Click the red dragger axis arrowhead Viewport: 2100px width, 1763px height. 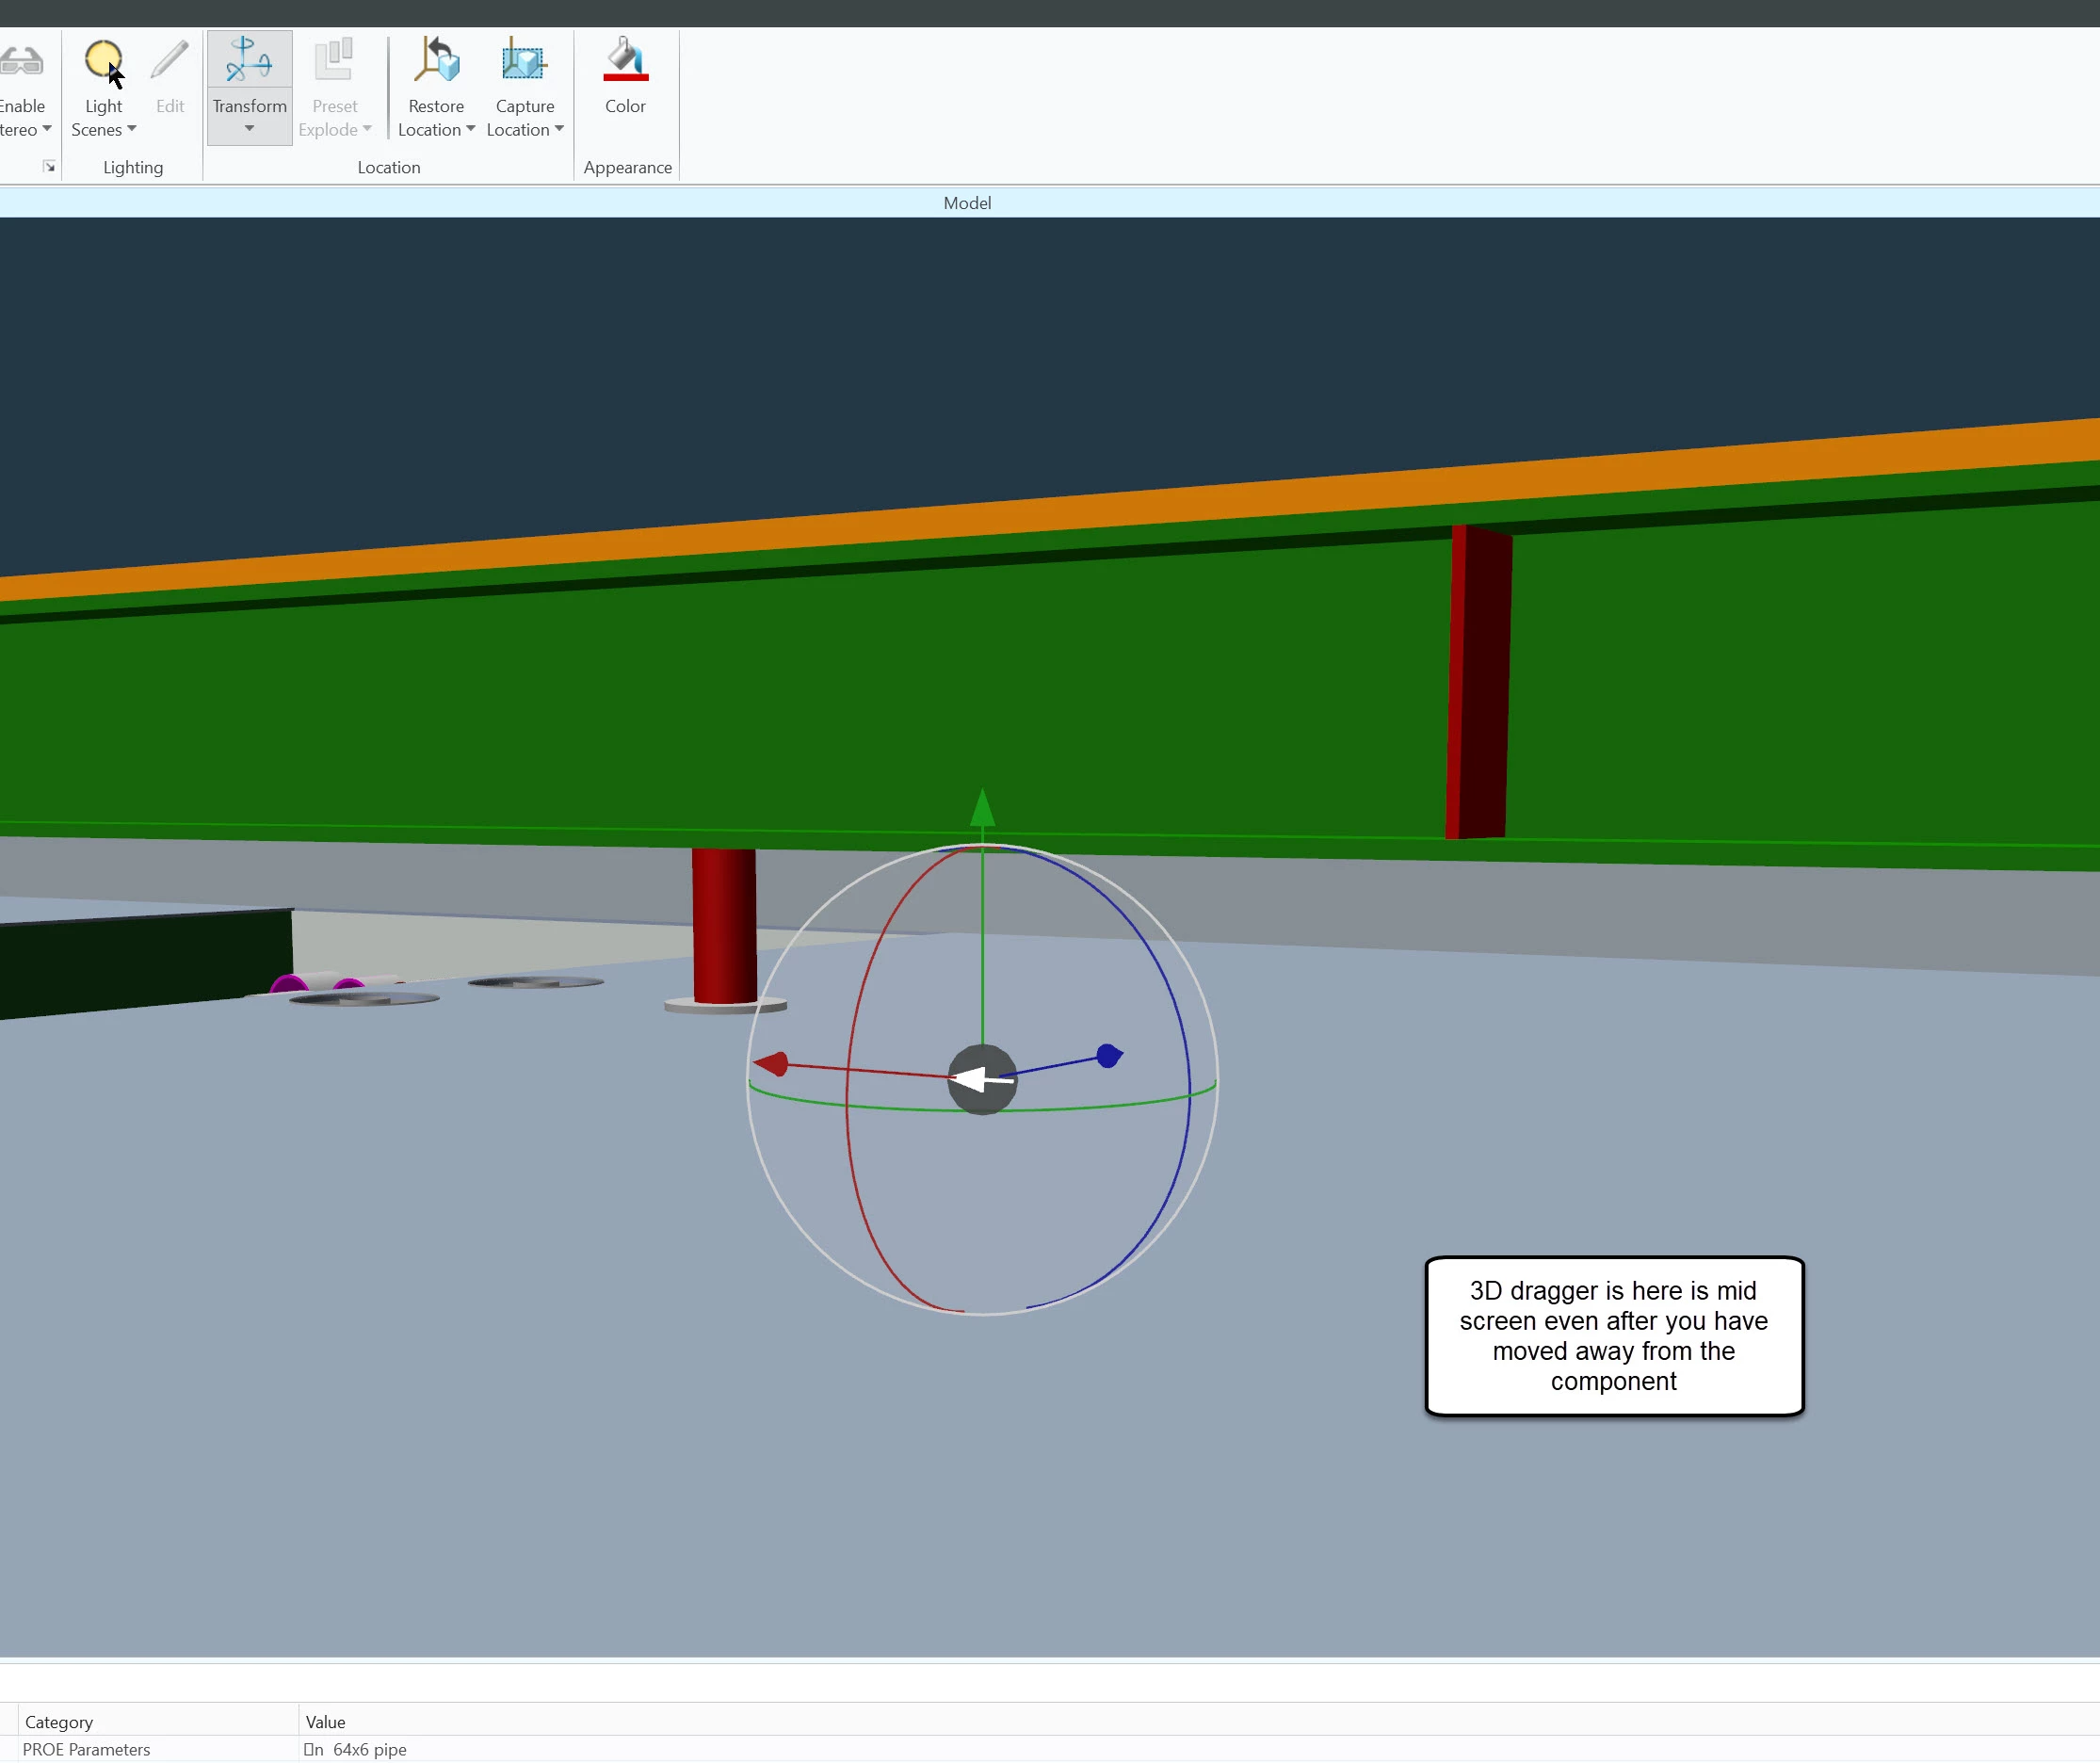click(772, 1064)
